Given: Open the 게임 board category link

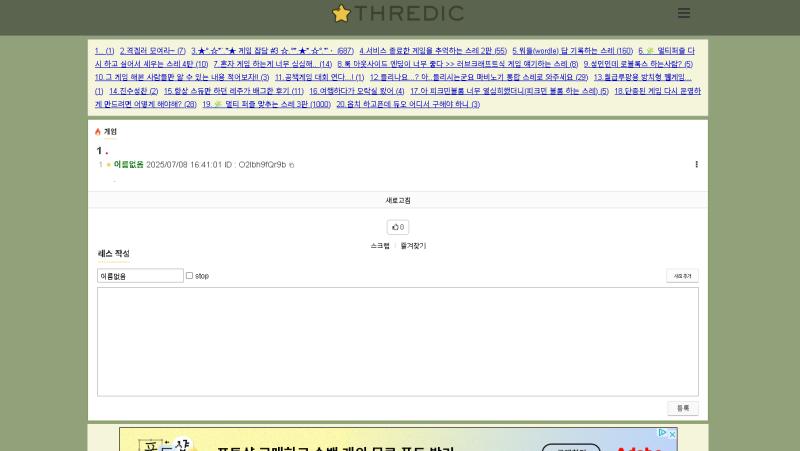Looking at the screenshot, I should (x=110, y=132).
